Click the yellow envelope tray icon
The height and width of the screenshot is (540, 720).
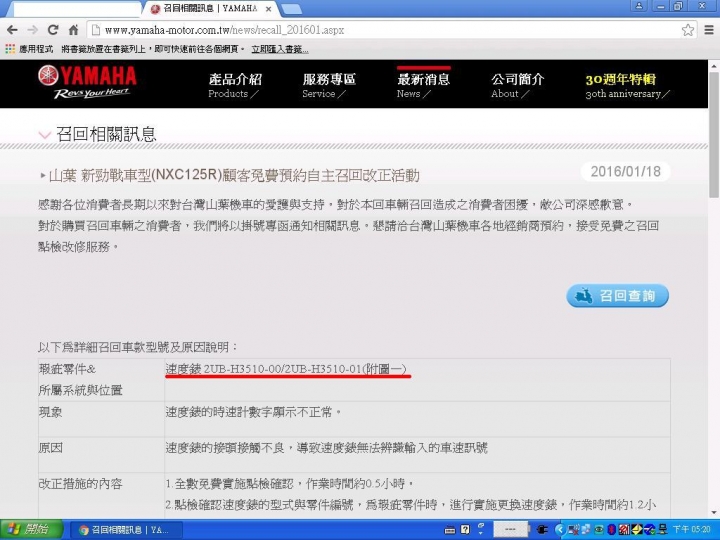[x=637, y=529]
